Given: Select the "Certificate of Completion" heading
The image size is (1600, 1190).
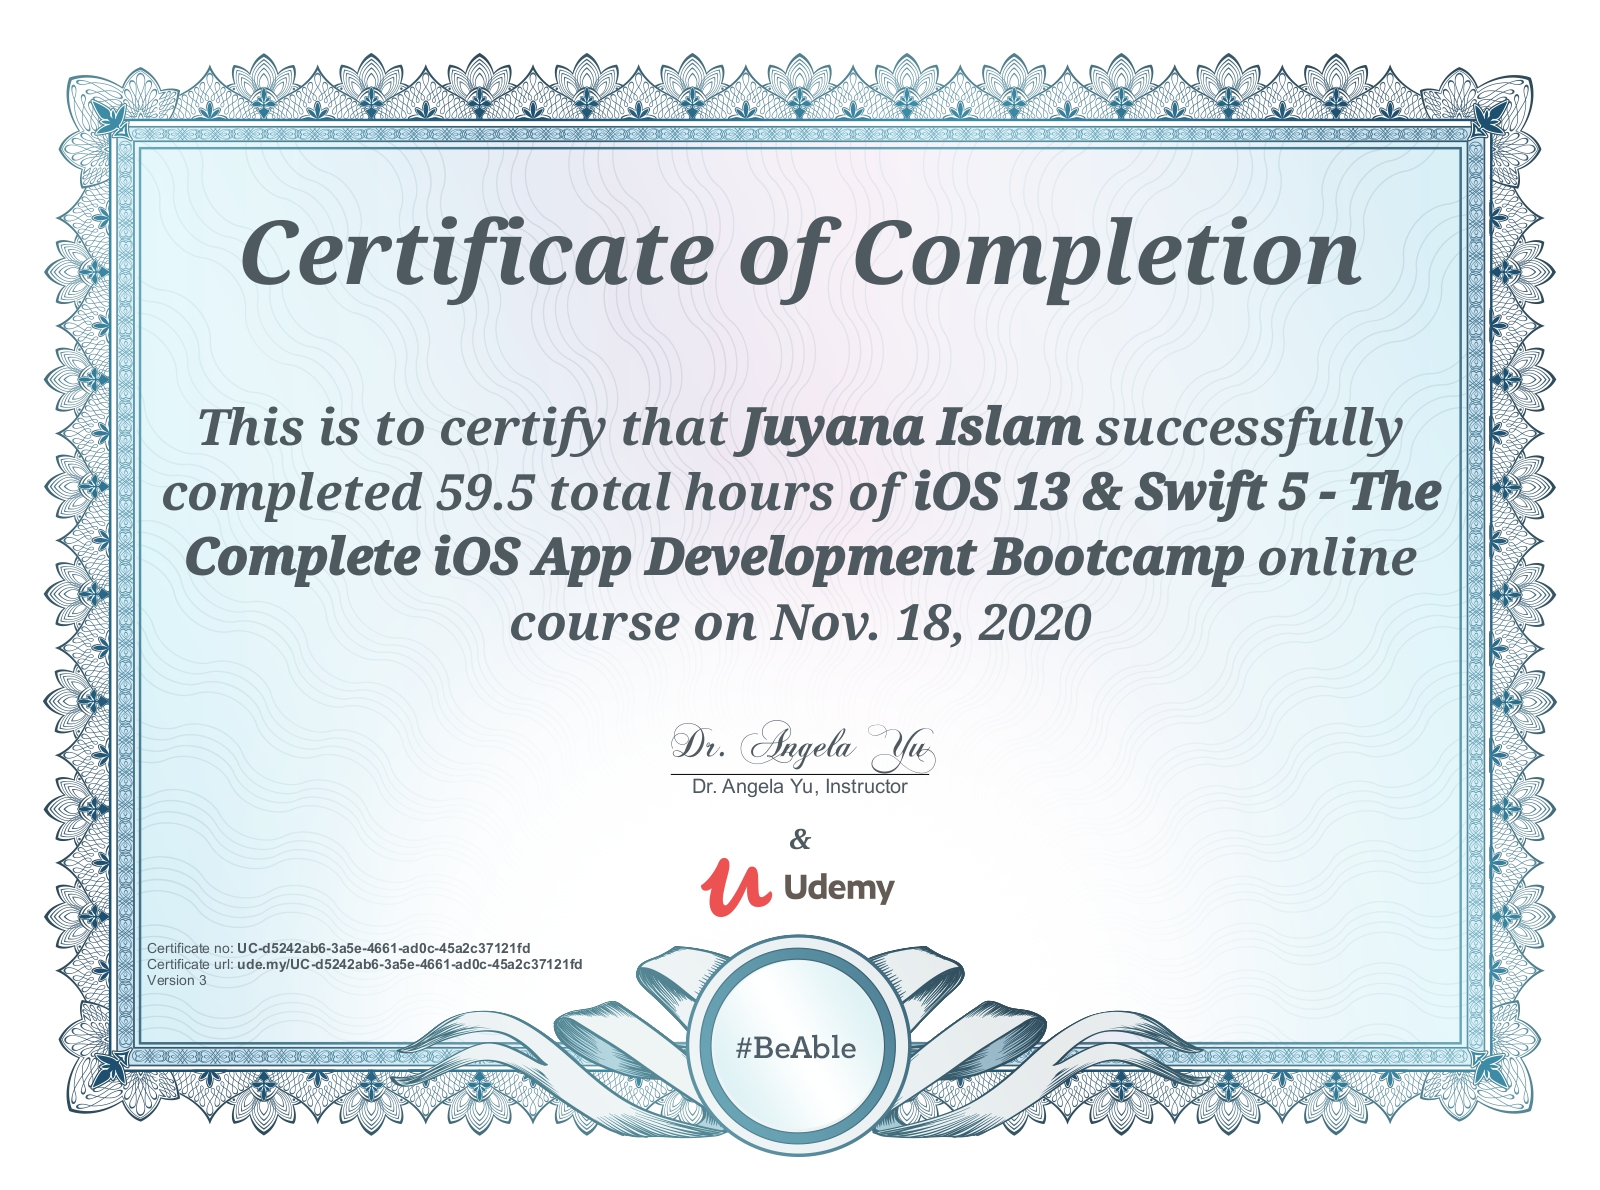Looking at the screenshot, I should [x=800, y=255].
